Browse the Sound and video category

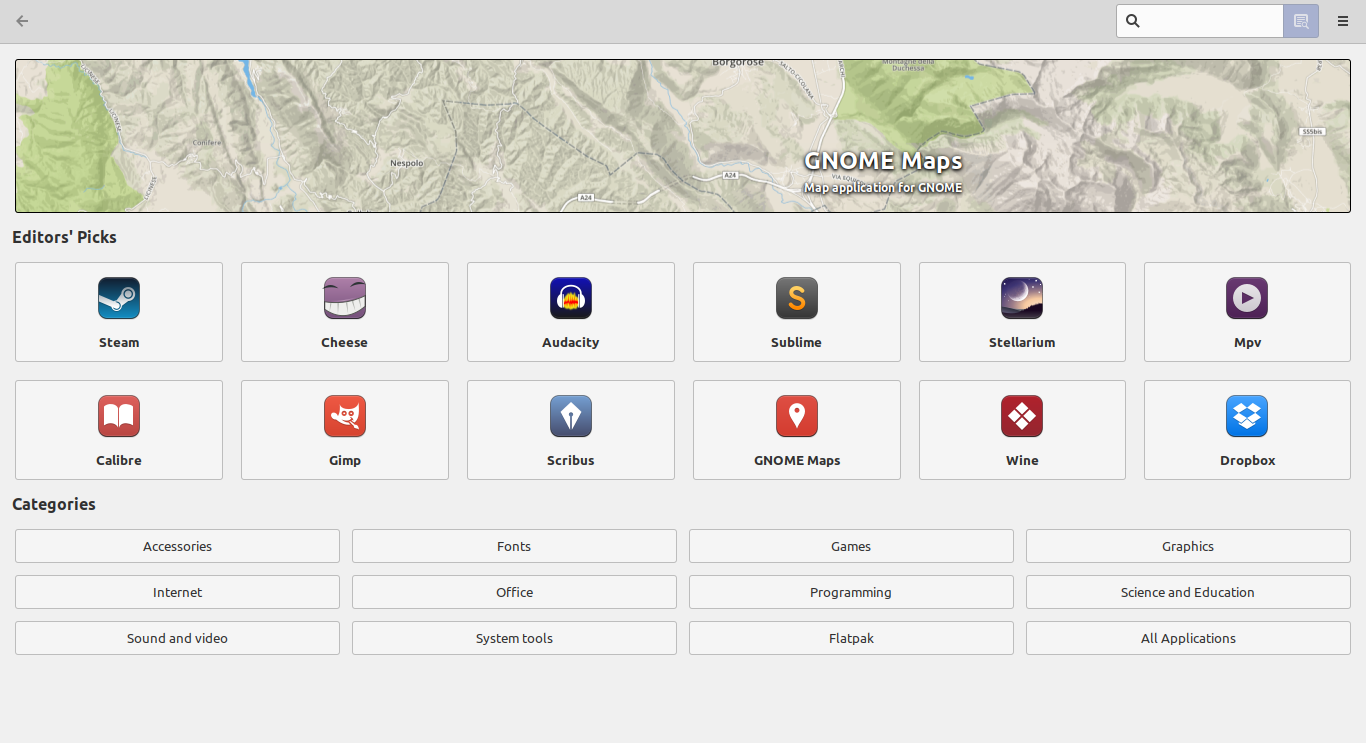[177, 638]
